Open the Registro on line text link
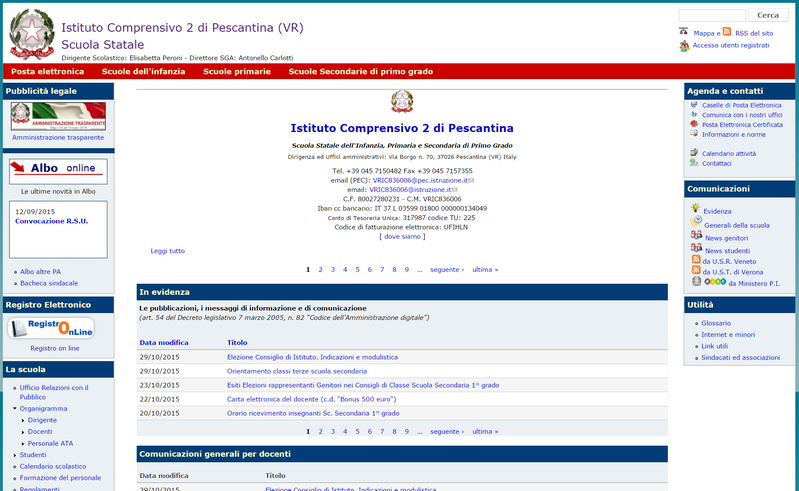Image resolution: width=799 pixels, height=491 pixels. 55,348
